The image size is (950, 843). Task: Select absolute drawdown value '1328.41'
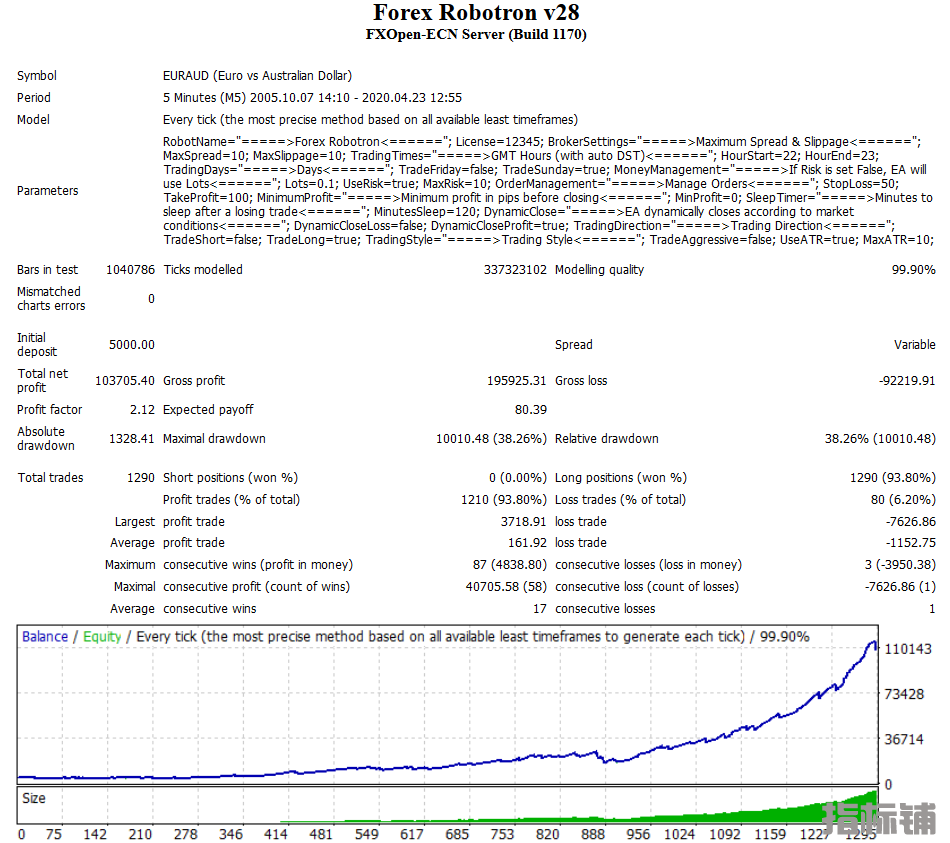pyautogui.click(x=132, y=439)
